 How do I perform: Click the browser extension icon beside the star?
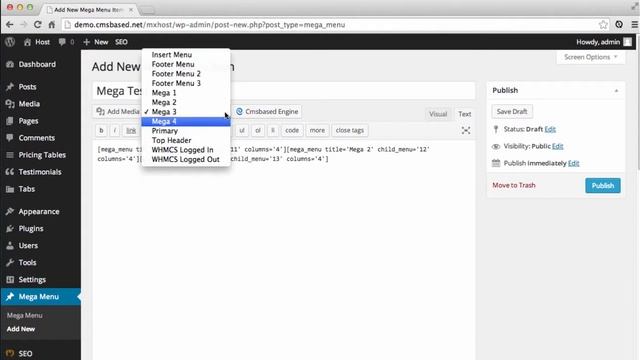619,25
